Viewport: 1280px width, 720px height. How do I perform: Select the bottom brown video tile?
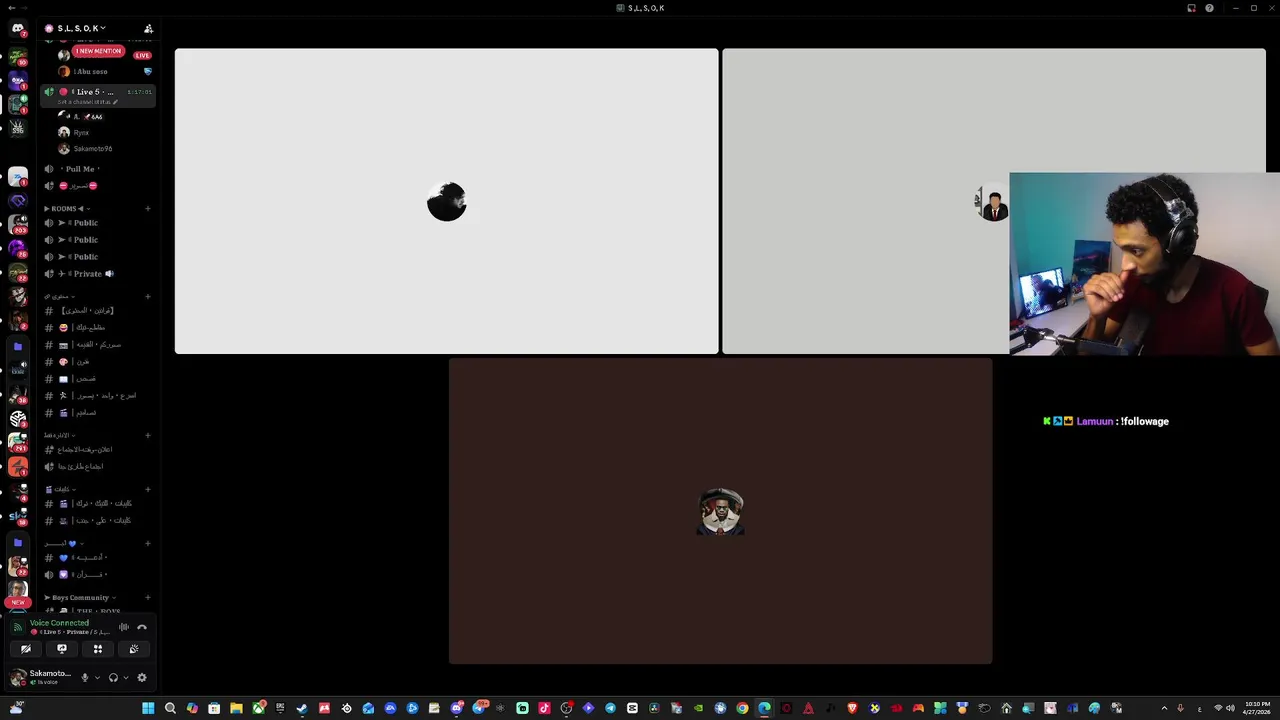(720, 511)
